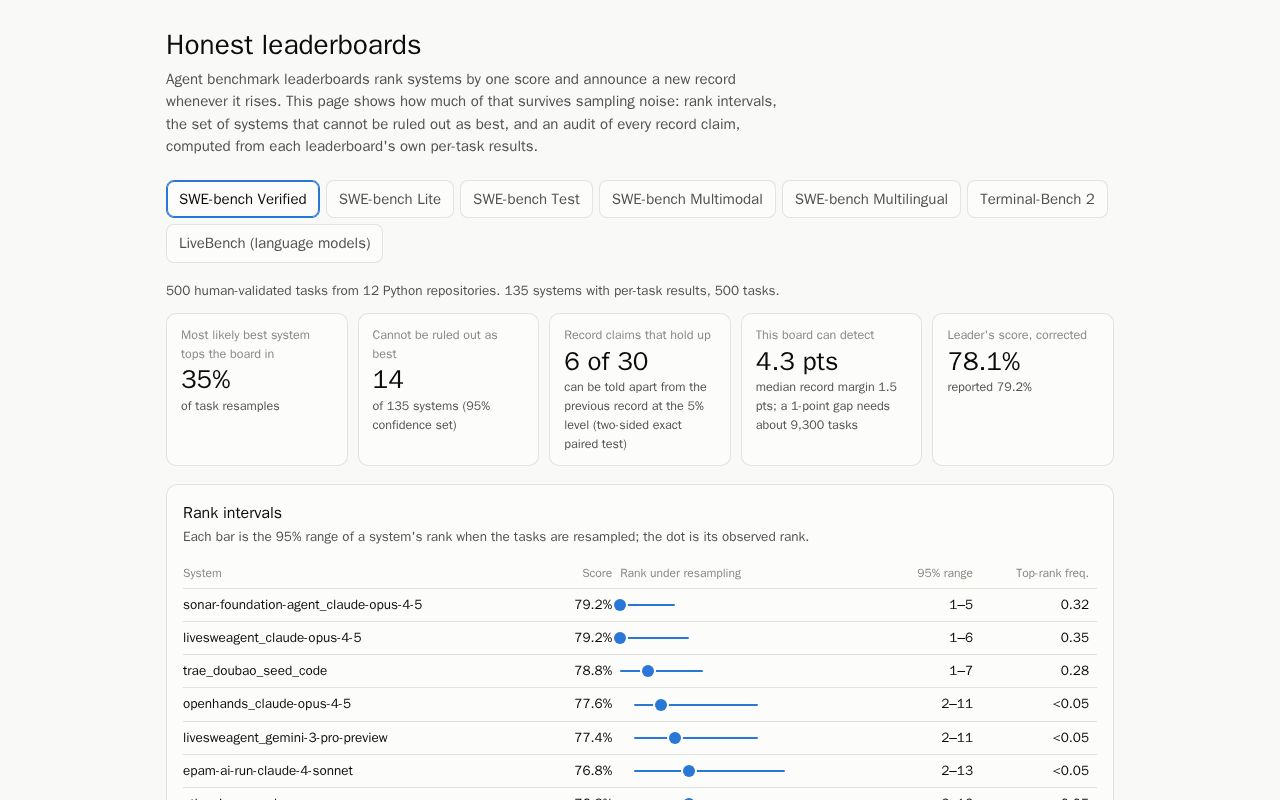Switch to SWE-bench Multimodal leaderboard
Image resolution: width=1280 pixels, height=800 pixels.
tap(687, 199)
